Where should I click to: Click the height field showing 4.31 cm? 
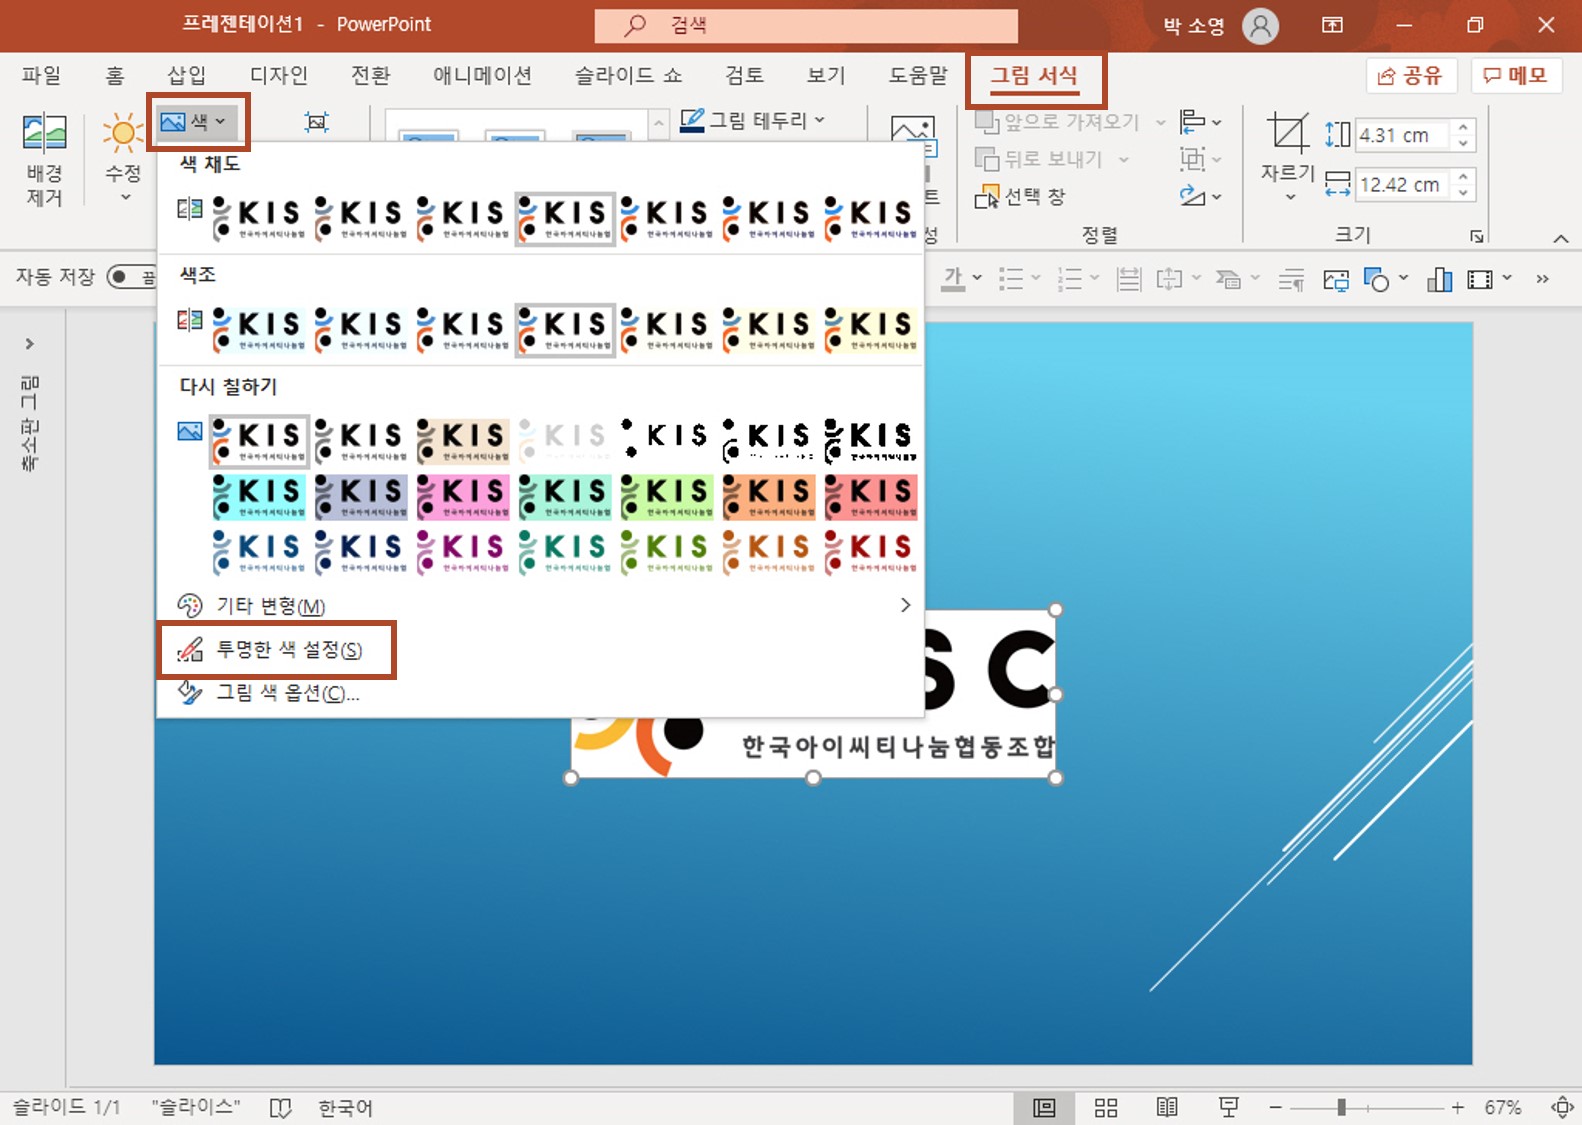(x=1402, y=135)
